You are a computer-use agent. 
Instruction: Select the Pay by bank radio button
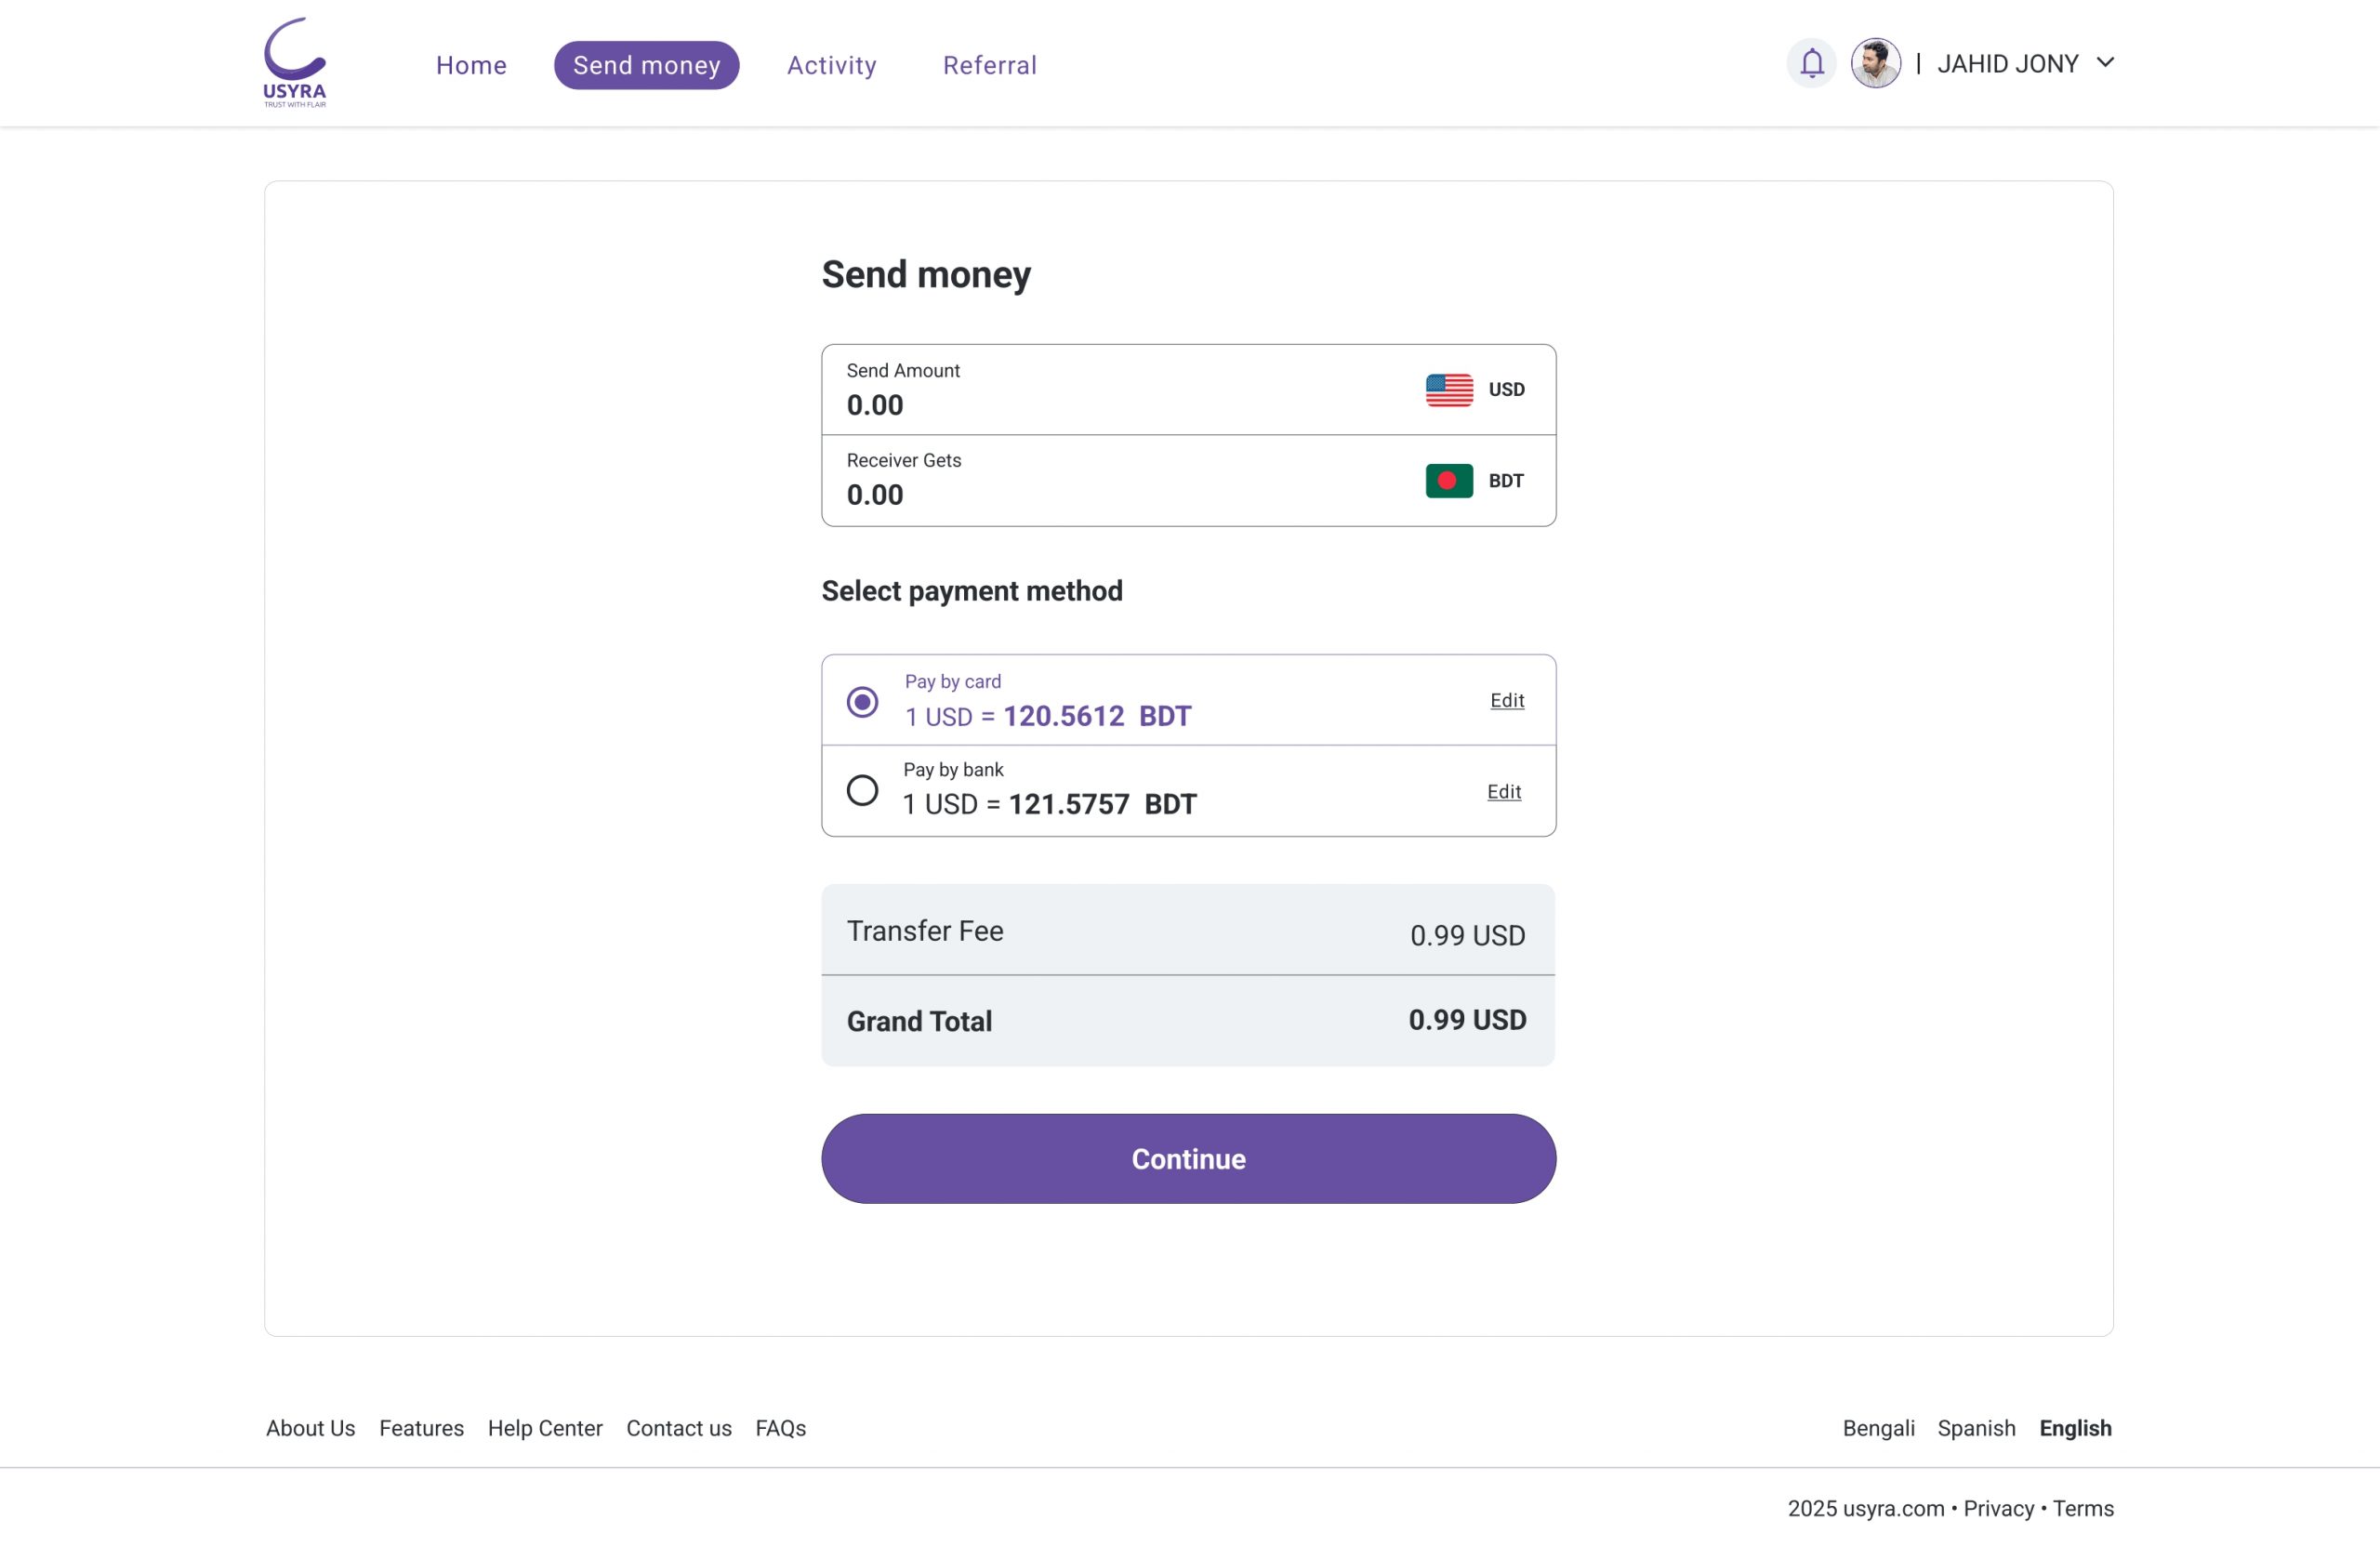862,791
